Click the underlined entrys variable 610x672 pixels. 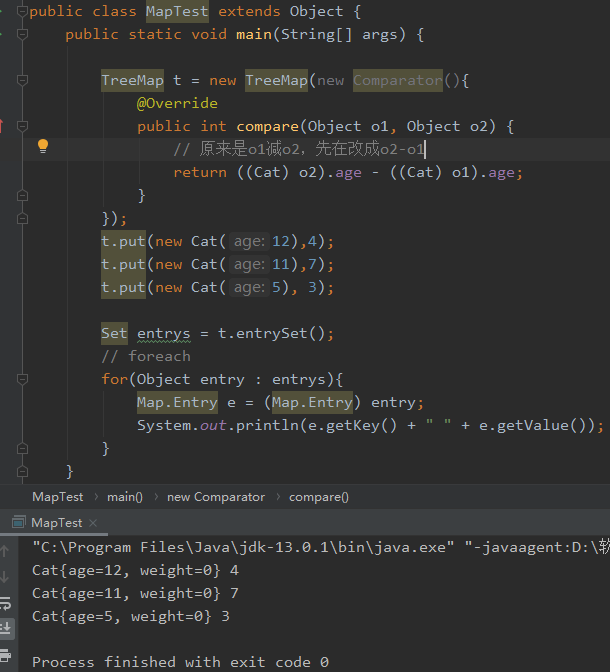[163, 333]
